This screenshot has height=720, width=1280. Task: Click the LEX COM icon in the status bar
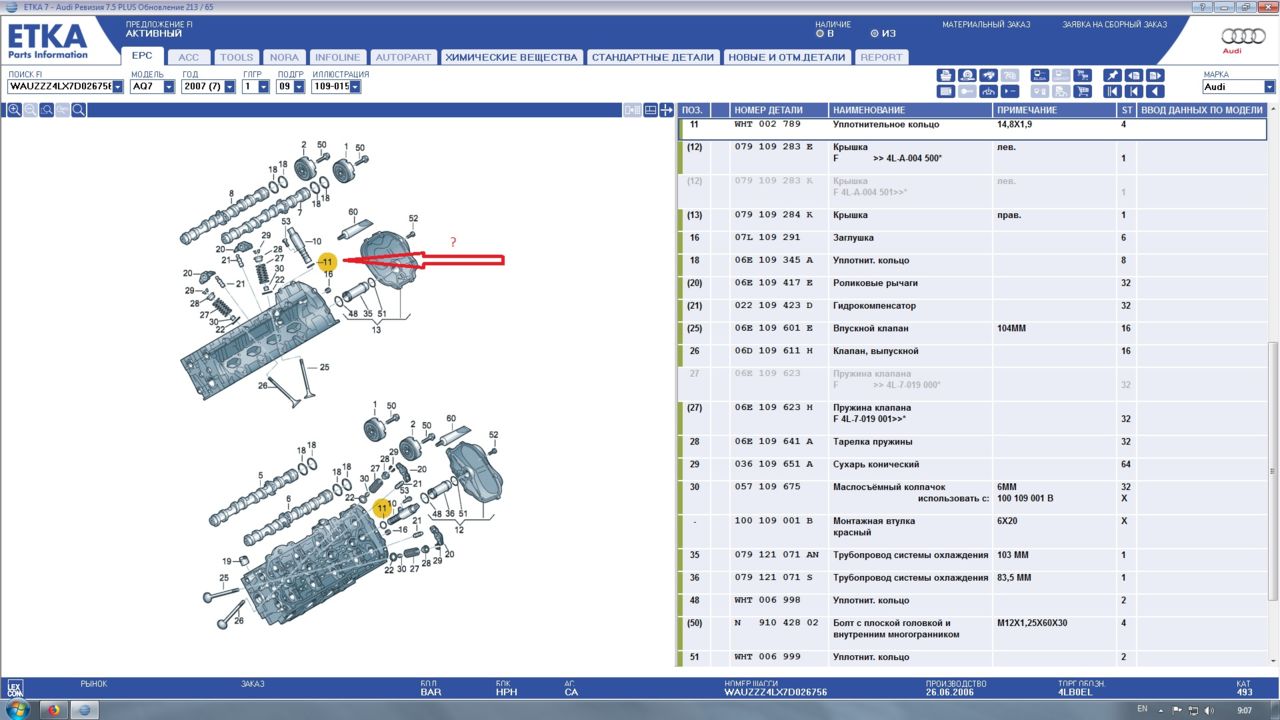tap(14, 688)
